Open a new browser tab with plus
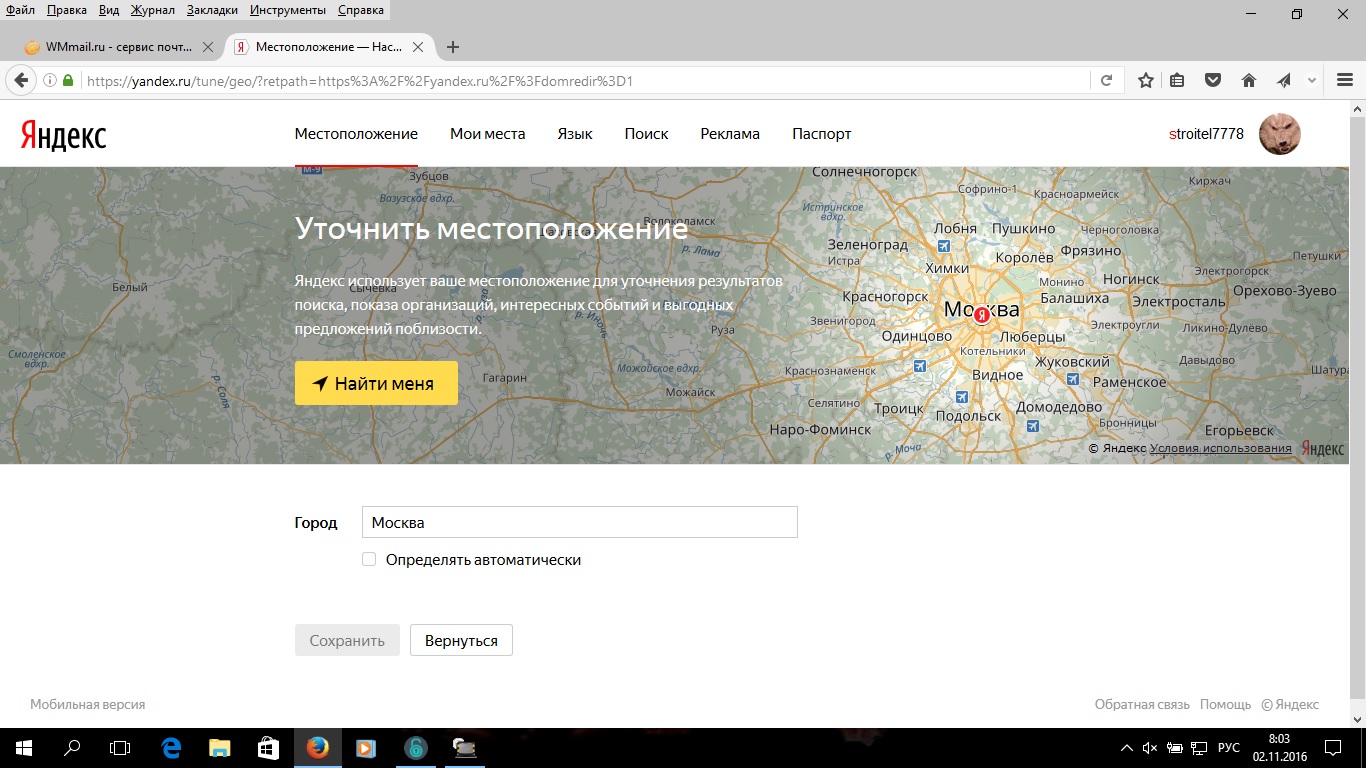Viewport: 1366px width, 768px height. 453,47
